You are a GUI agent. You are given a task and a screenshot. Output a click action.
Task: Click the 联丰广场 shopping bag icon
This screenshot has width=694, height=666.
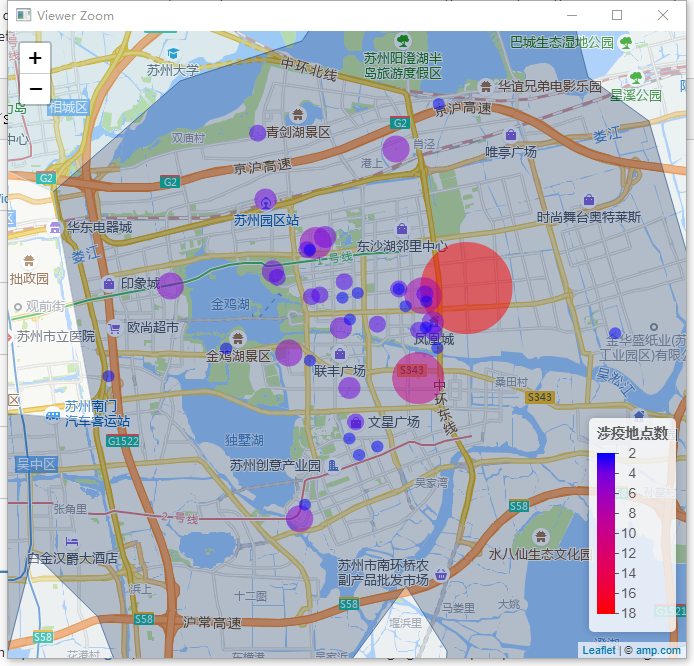tap(340, 354)
